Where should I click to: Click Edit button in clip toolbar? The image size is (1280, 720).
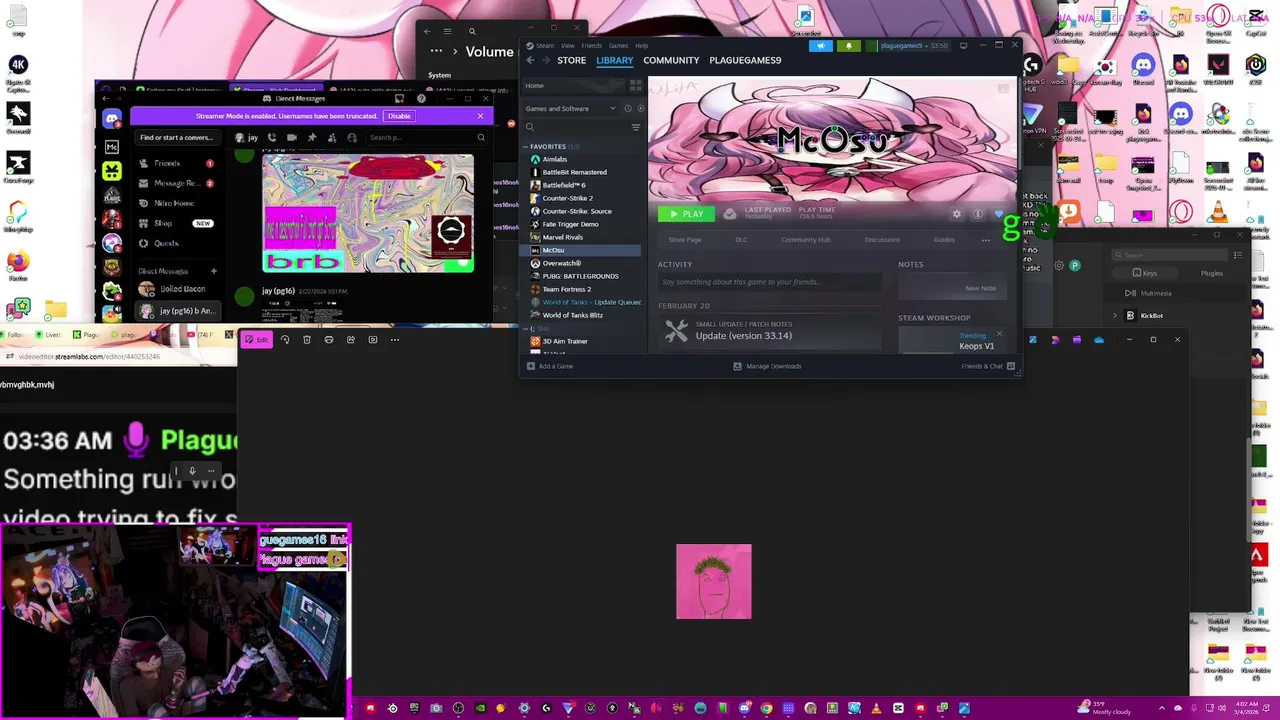tap(256, 340)
